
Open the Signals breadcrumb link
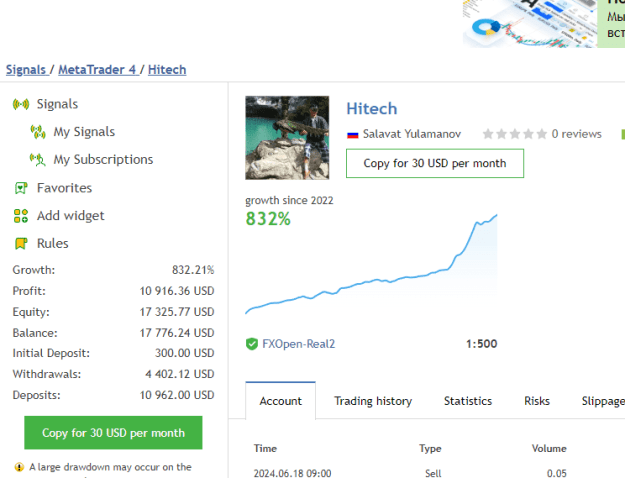tap(26, 70)
